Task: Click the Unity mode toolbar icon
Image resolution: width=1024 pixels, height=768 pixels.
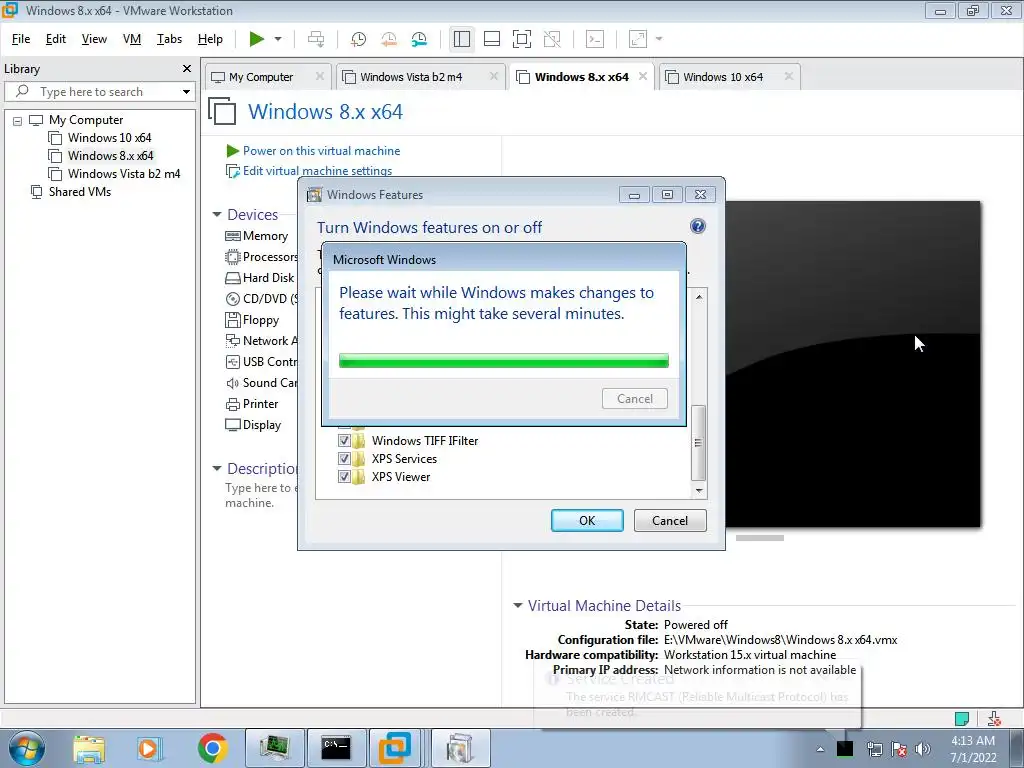Action: (552, 39)
